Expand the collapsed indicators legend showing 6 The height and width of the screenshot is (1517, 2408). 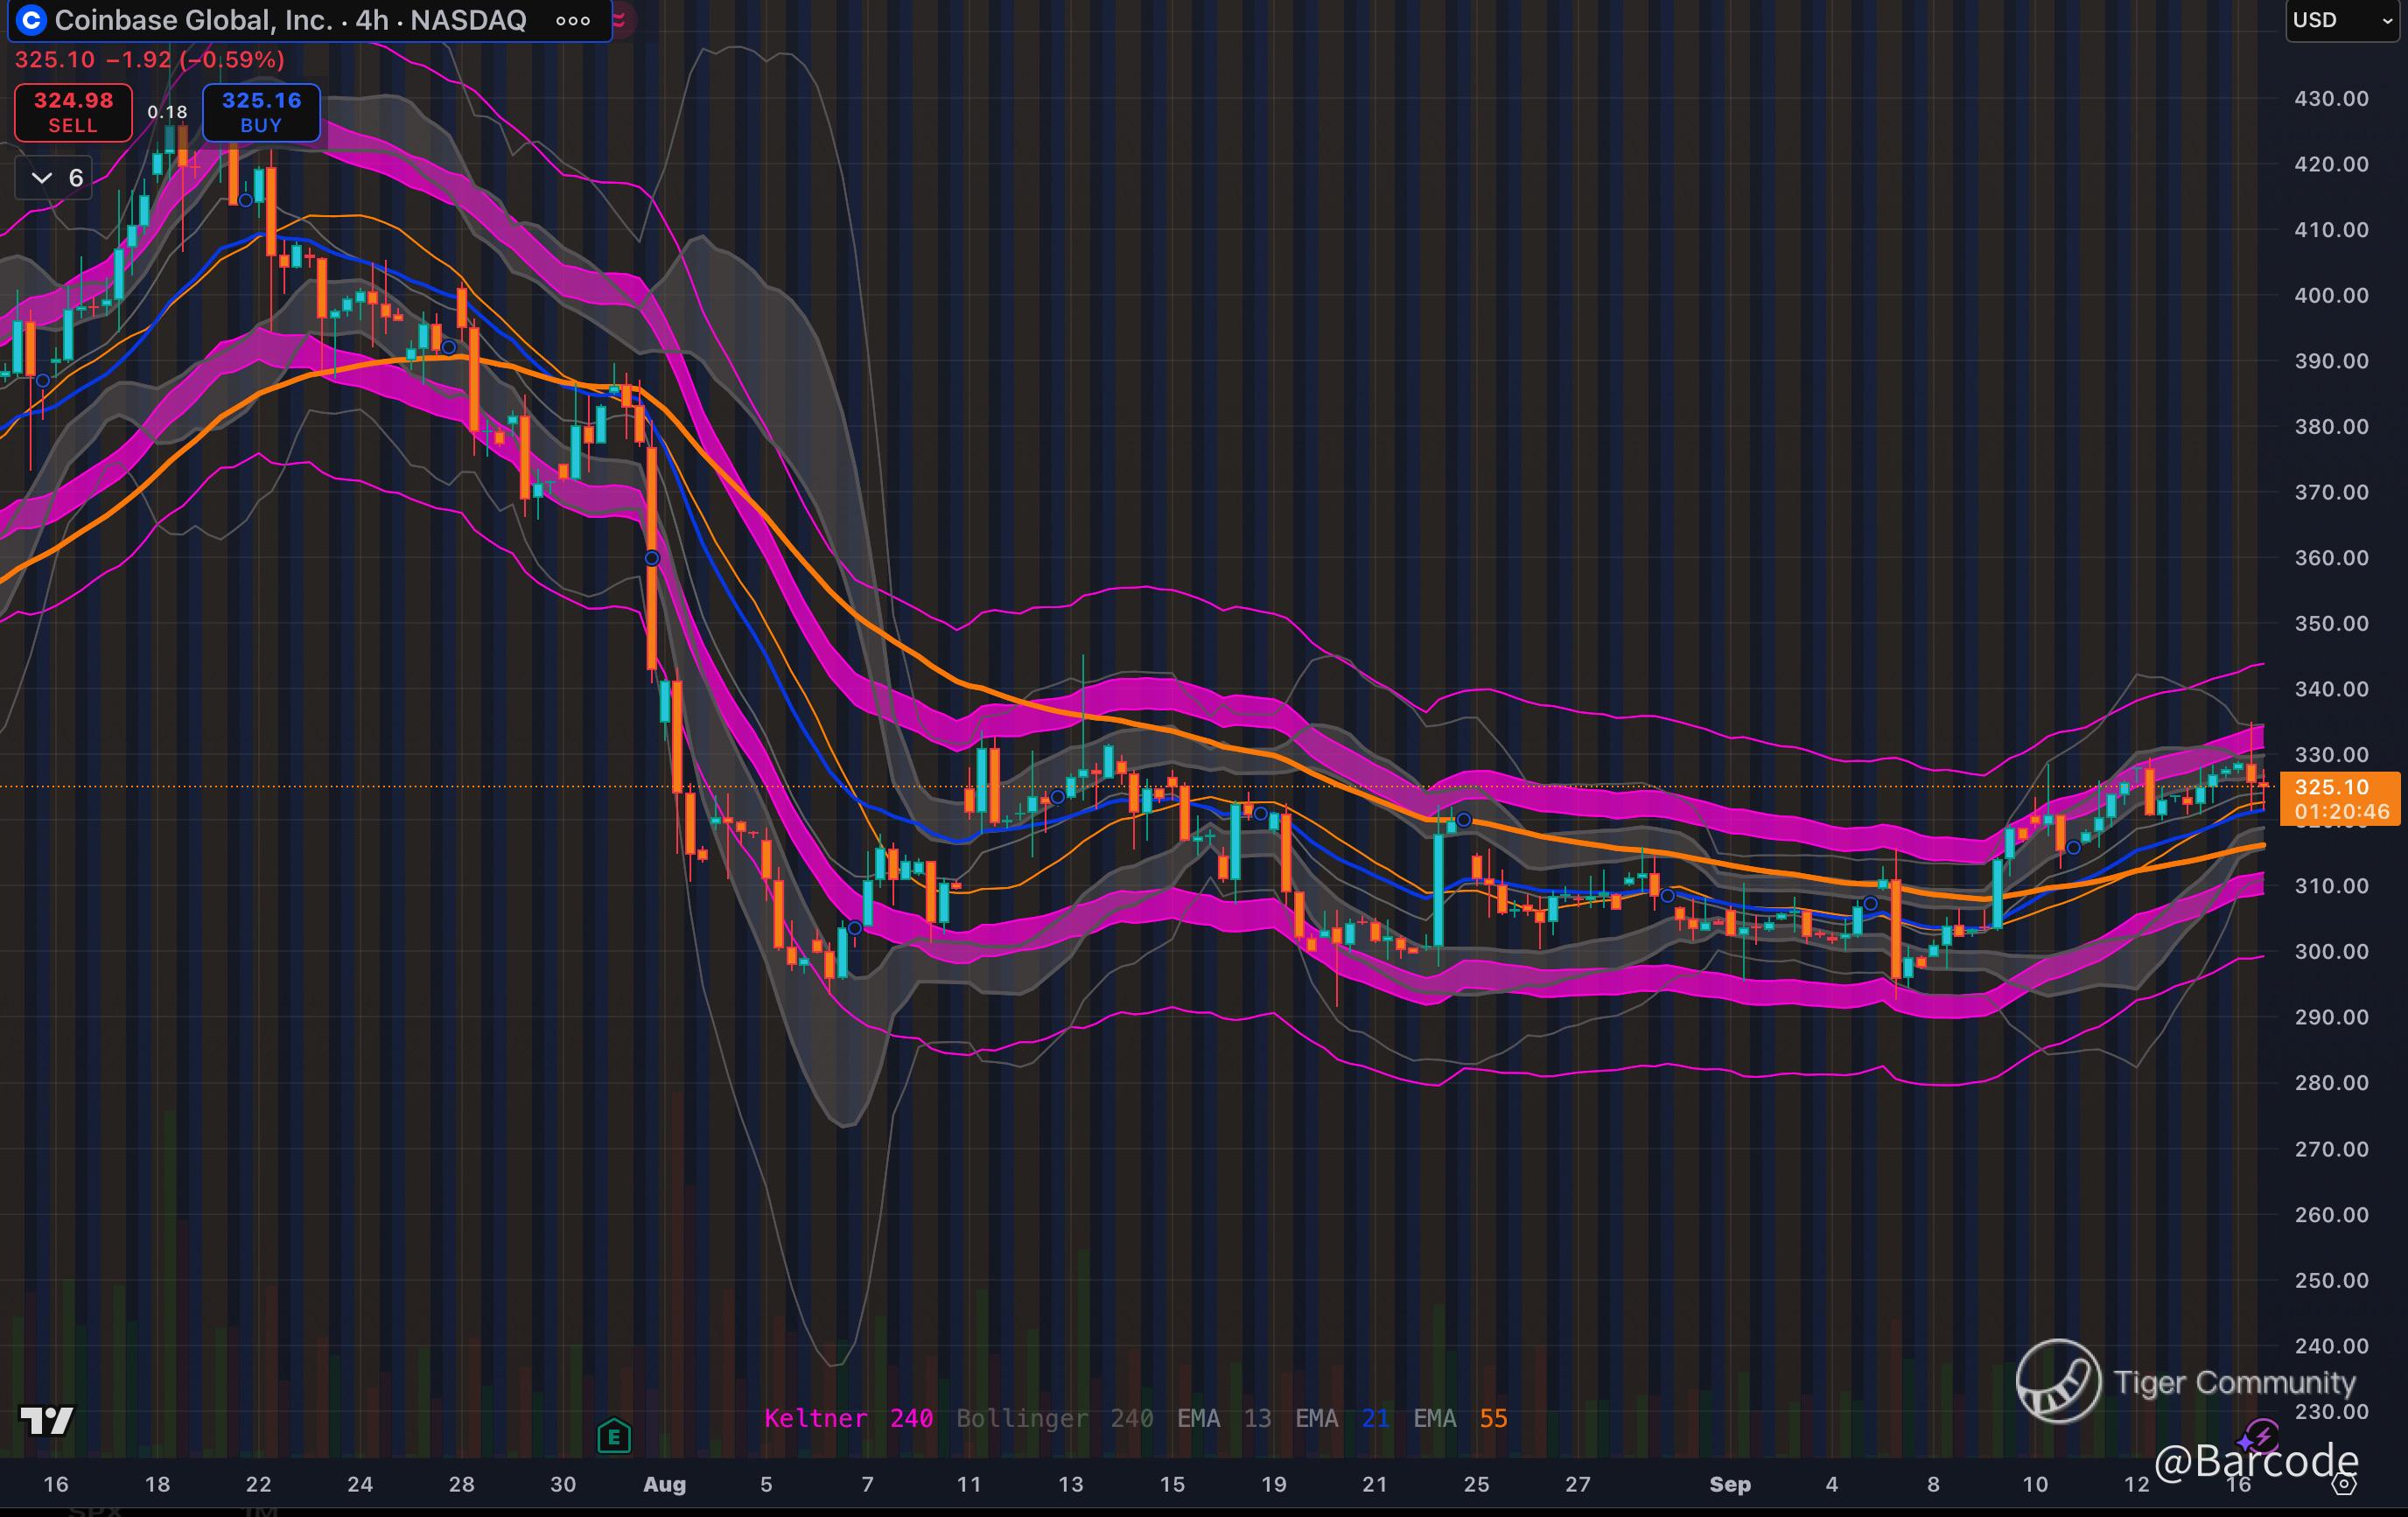click(x=55, y=178)
